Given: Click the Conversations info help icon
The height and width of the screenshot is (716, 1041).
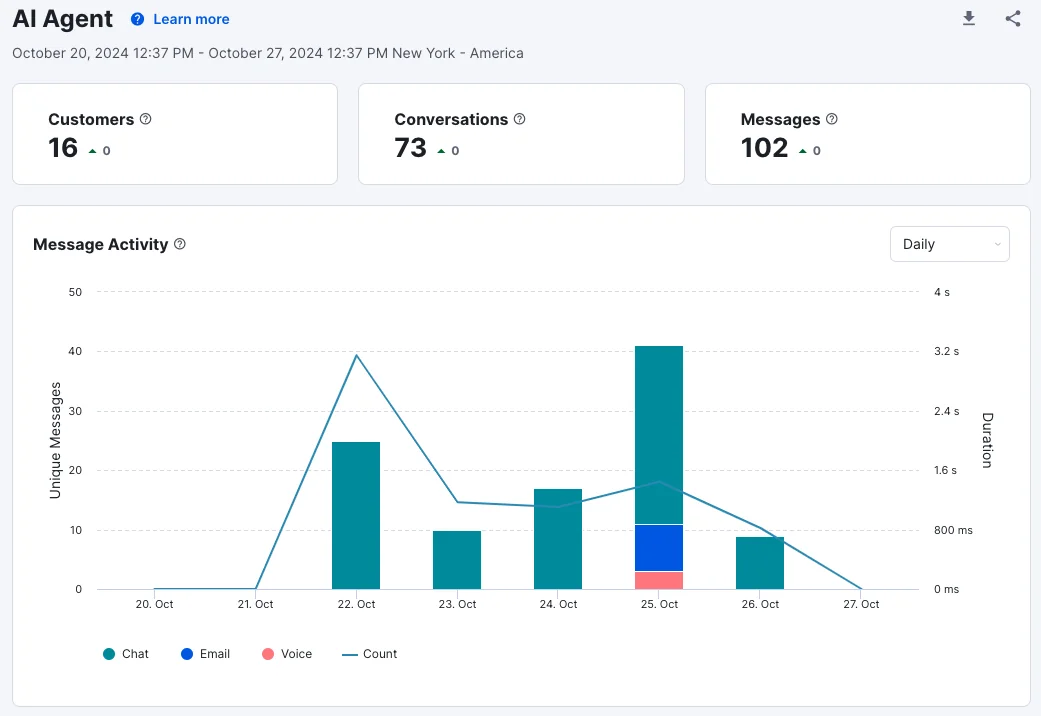Looking at the screenshot, I should 520,119.
